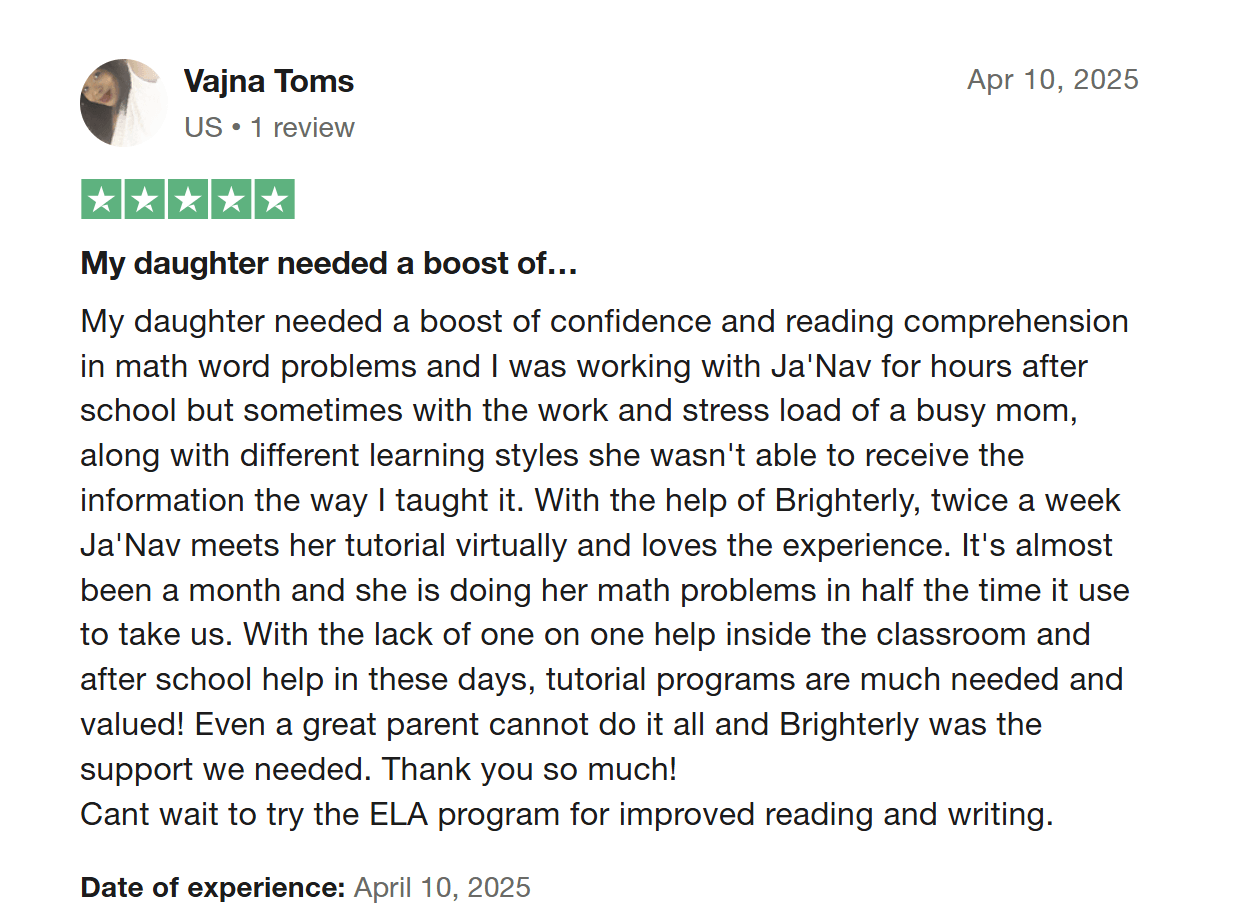The height and width of the screenshot is (924, 1241).
Task: Click the "Date of experience:" bold label
Action: [x=213, y=887]
